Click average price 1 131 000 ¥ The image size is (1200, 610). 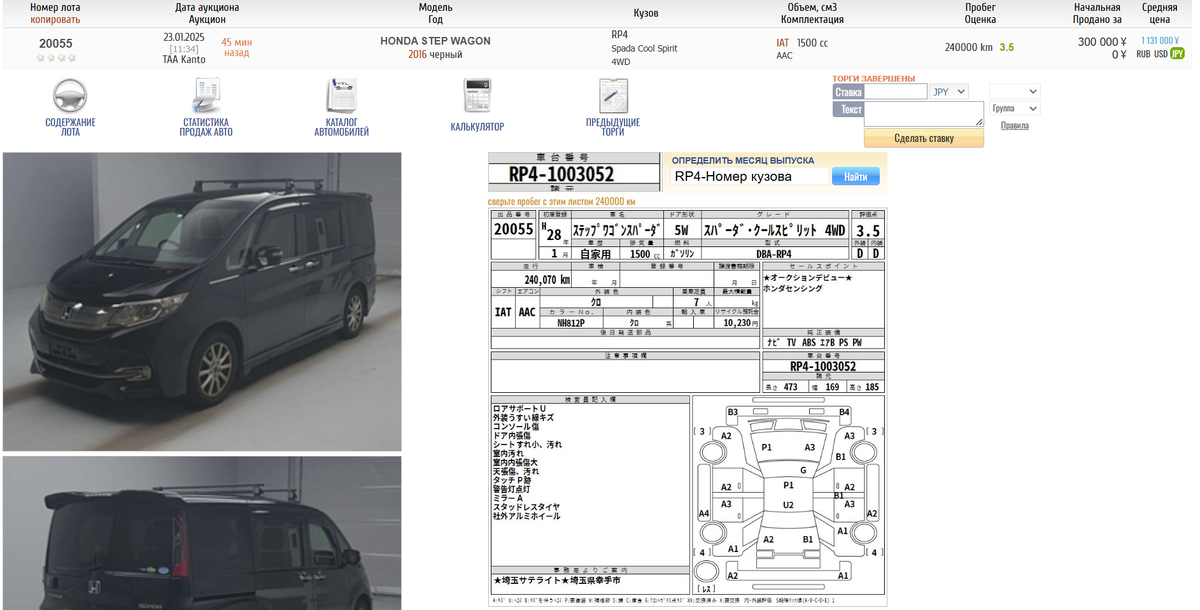click(1160, 41)
